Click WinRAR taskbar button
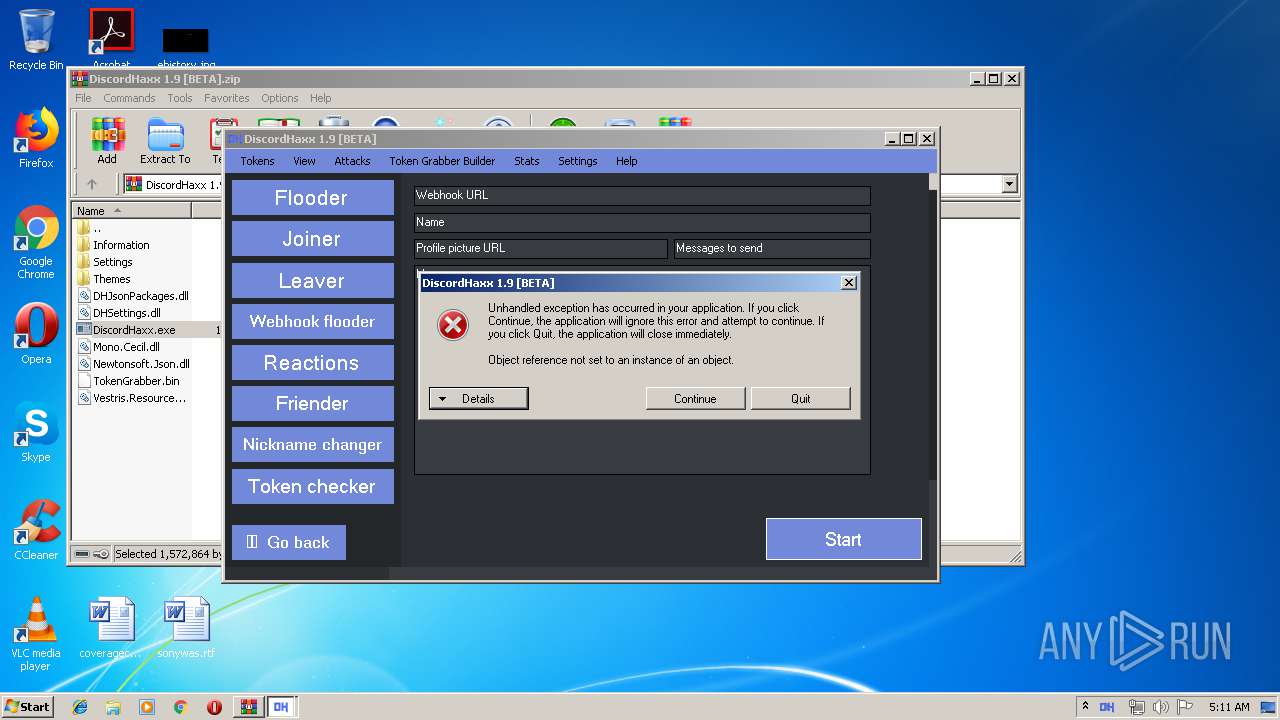This screenshot has width=1280, height=720. point(249,707)
